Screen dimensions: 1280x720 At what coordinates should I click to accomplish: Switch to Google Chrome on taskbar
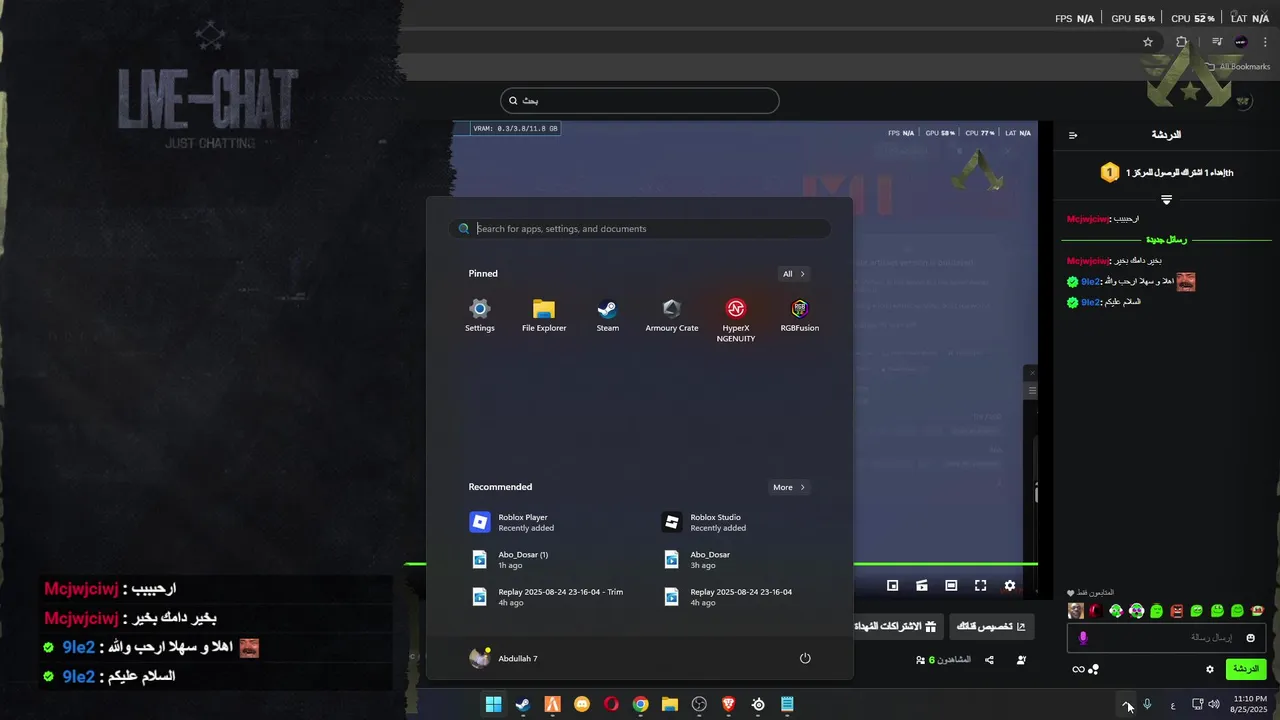pos(640,704)
